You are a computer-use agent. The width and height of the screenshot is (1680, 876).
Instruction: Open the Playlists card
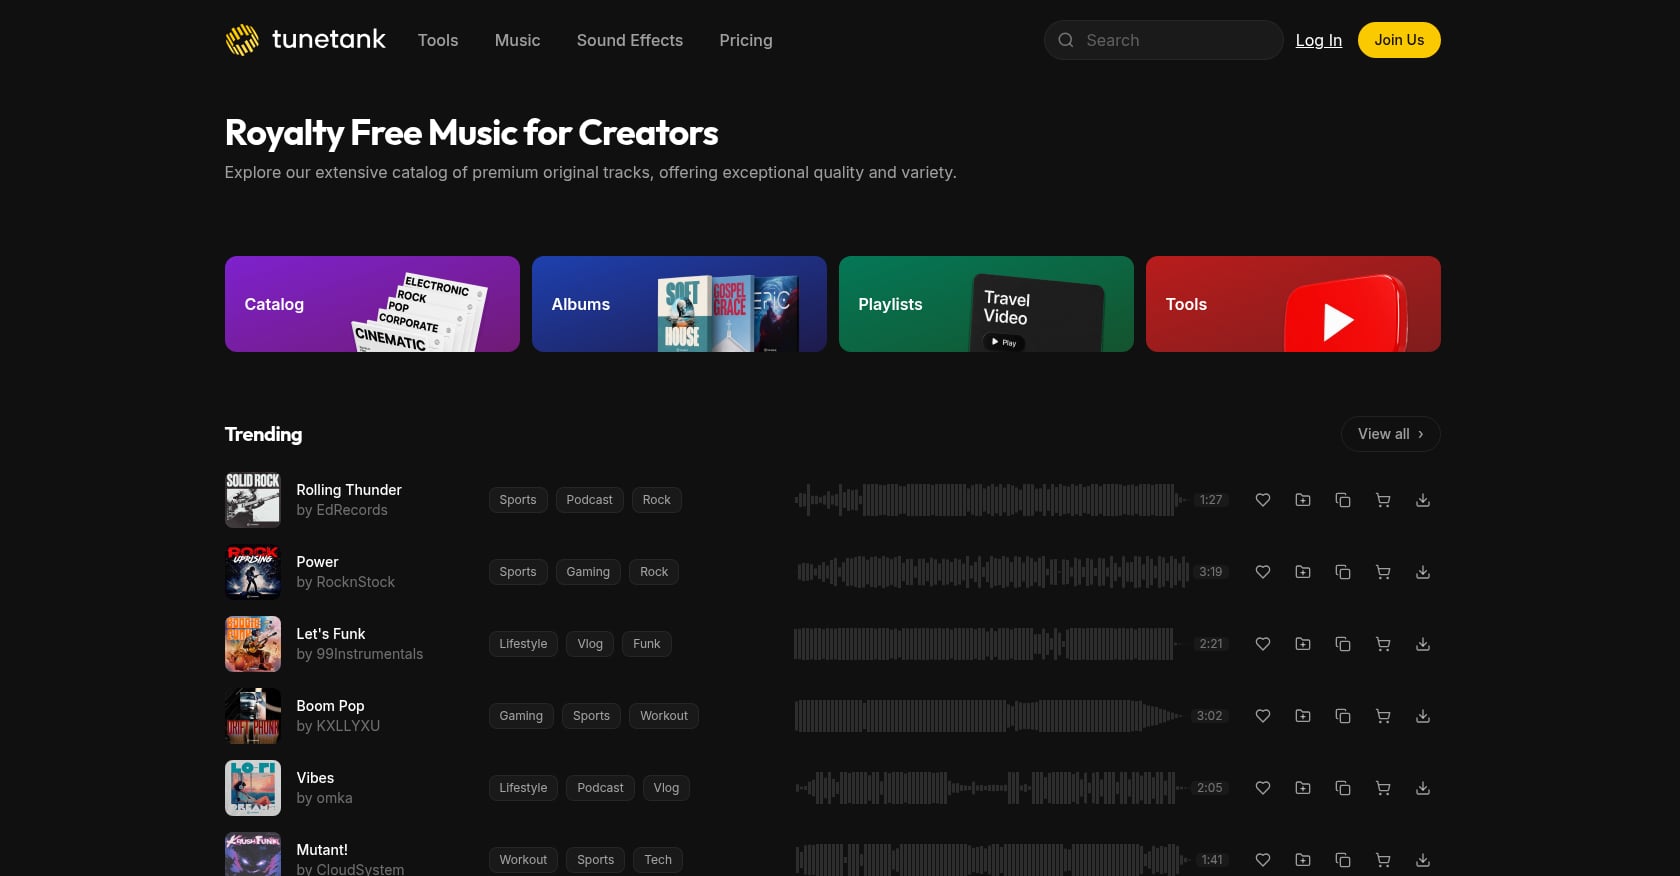(x=986, y=304)
